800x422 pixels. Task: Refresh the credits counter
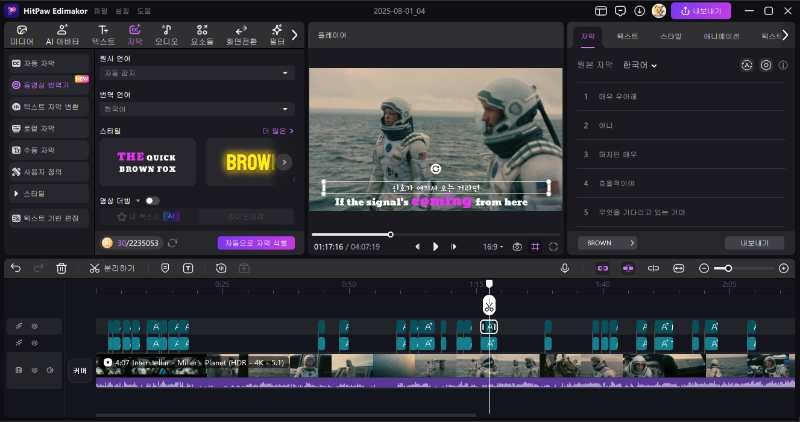coord(172,243)
